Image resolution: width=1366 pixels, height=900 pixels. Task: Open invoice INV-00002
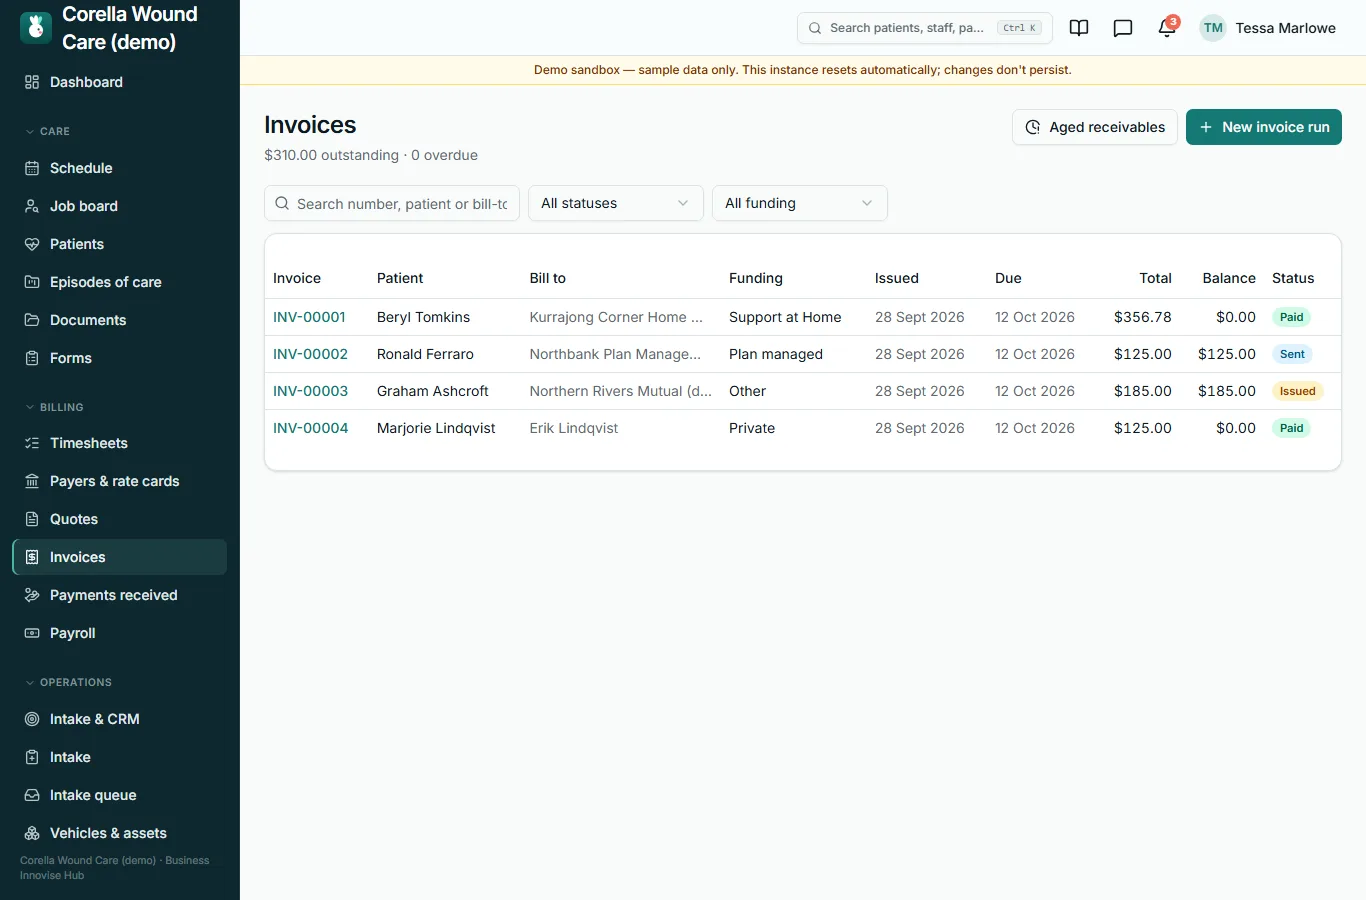coord(311,354)
